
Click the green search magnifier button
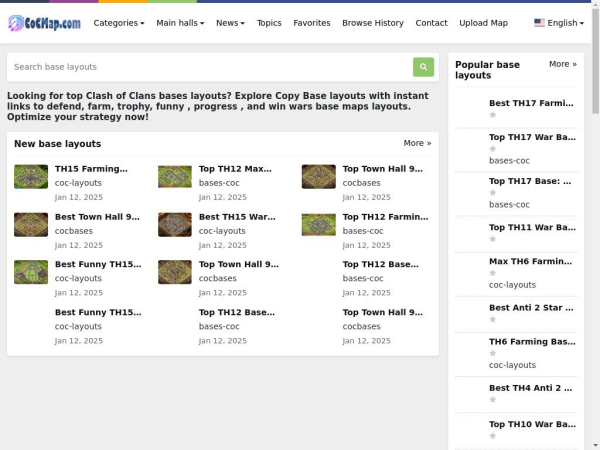pos(423,67)
